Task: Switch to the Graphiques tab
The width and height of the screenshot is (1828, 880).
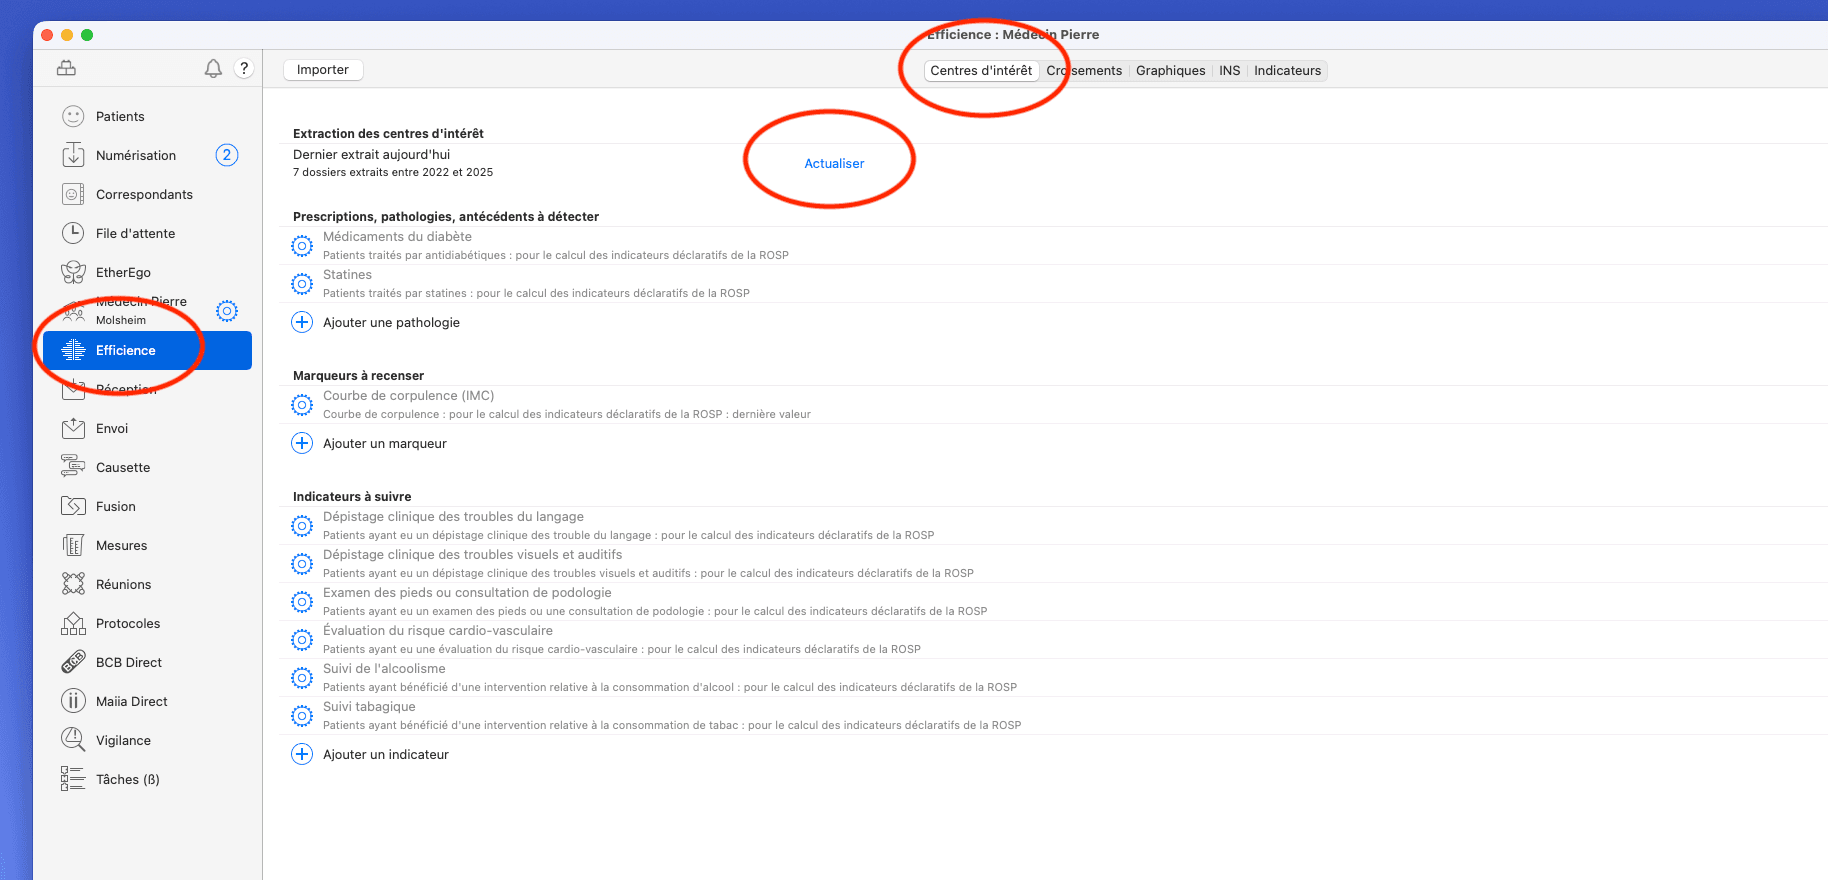Action: coord(1170,71)
